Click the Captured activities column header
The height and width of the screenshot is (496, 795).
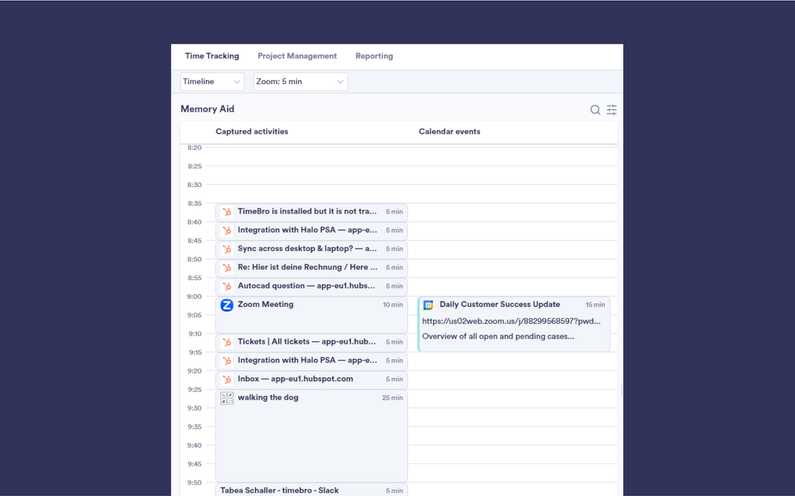(252, 131)
